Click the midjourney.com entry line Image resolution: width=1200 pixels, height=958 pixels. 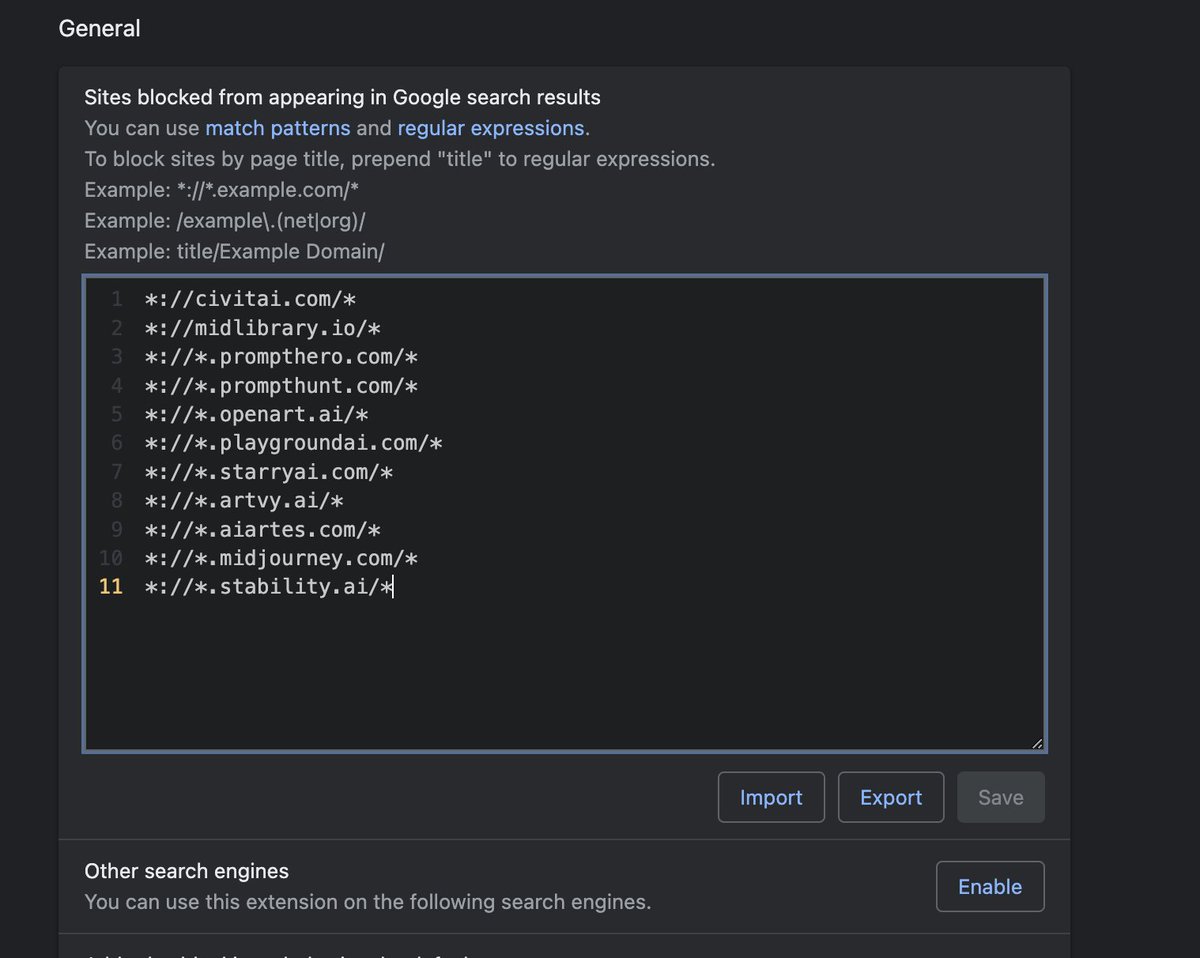pos(280,558)
